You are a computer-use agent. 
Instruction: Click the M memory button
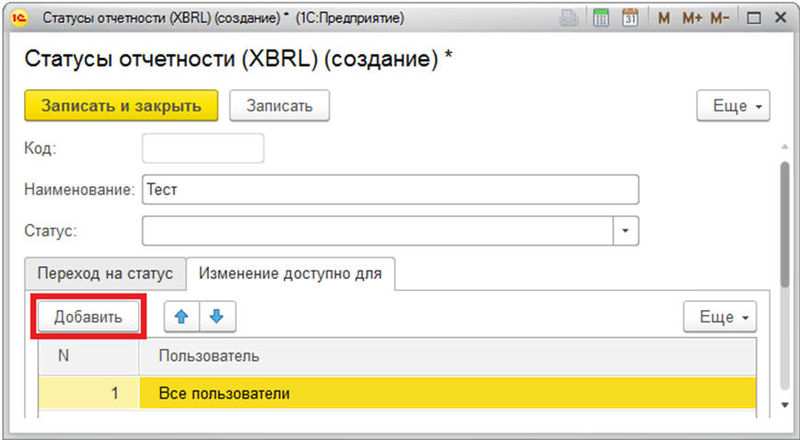[664, 18]
